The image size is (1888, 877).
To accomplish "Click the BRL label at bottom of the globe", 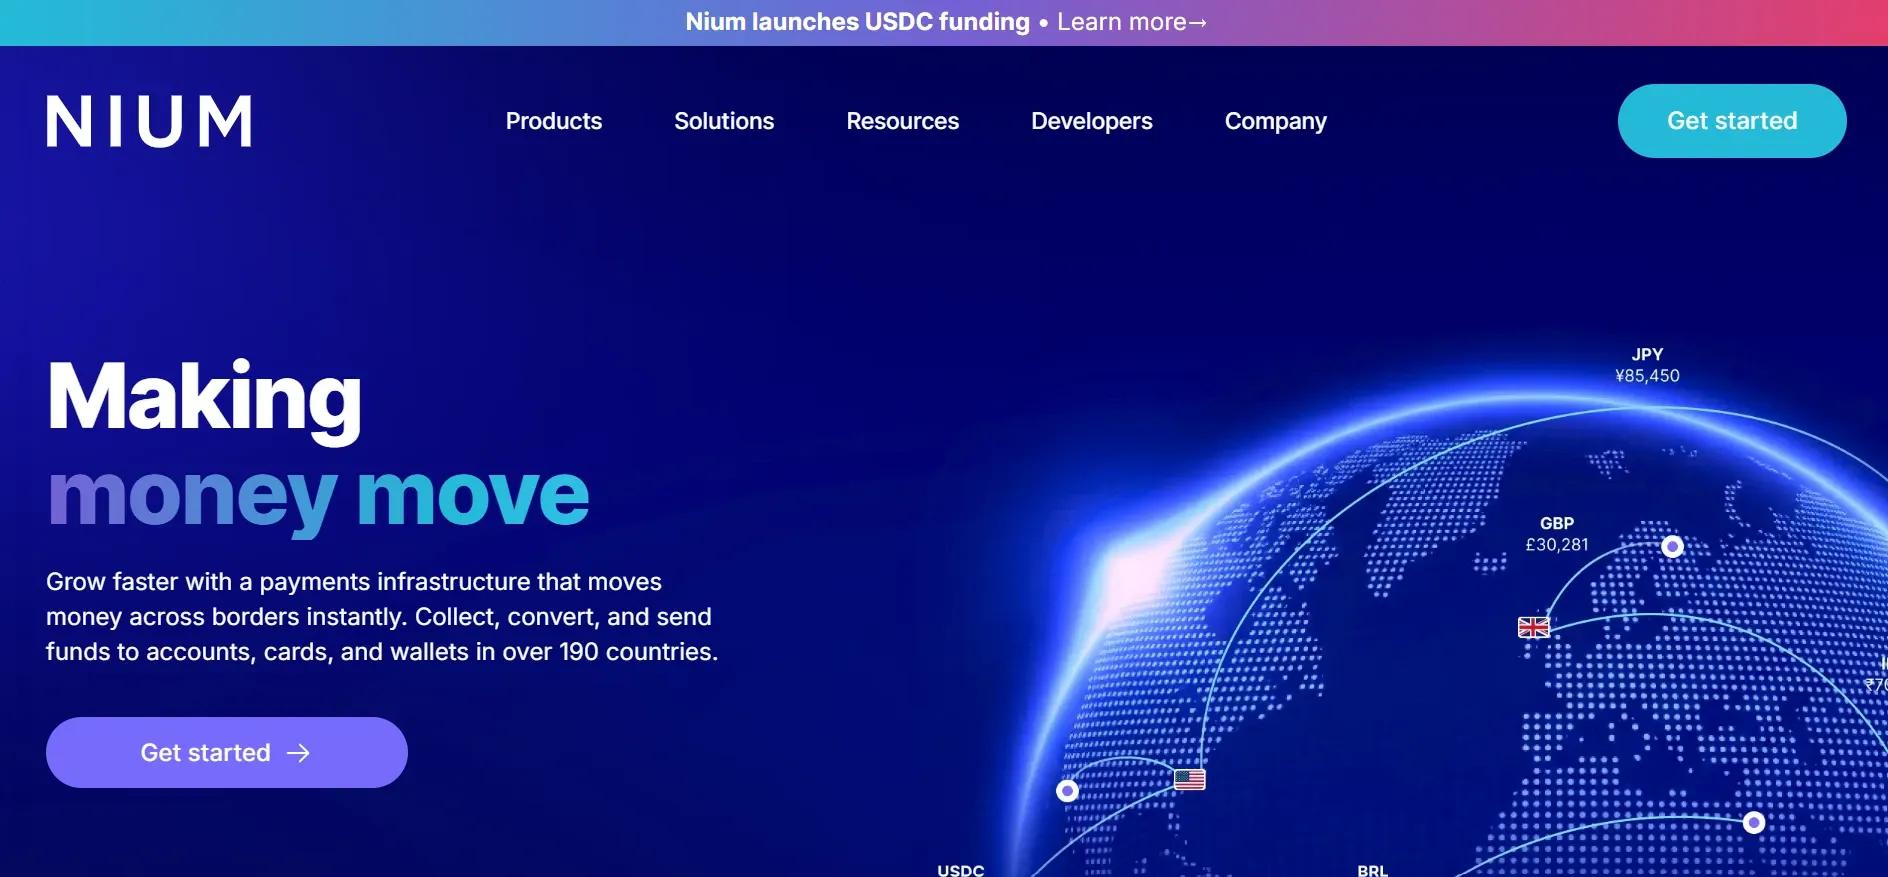I will click(1373, 870).
